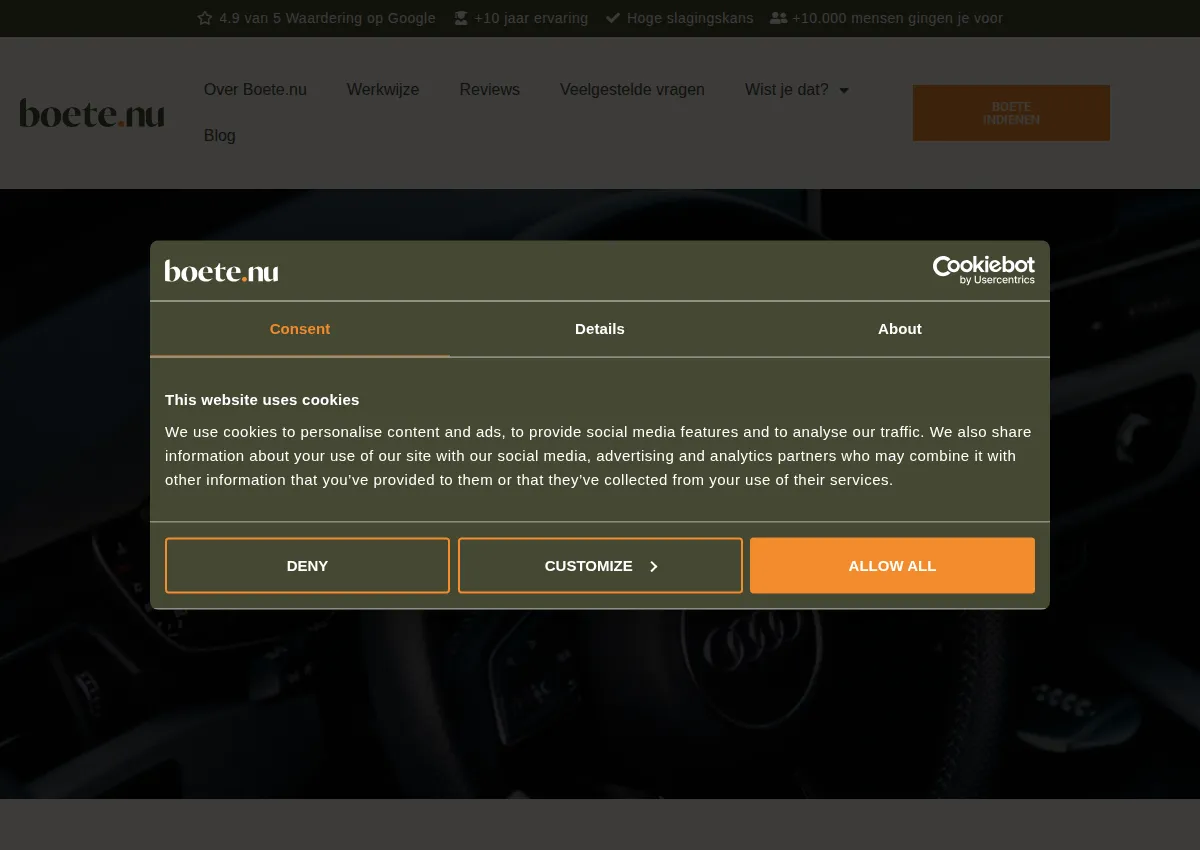
Task: Open Customize cookie settings
Action: pyautogui.click(x=600, y=566)
